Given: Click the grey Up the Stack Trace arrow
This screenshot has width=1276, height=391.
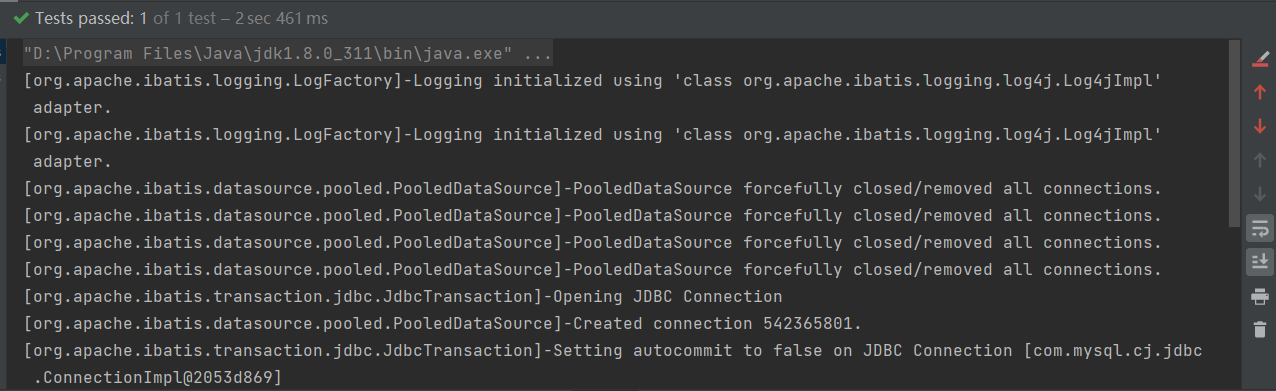Looking at the screenshot, I should click(x=1259, y=160).
